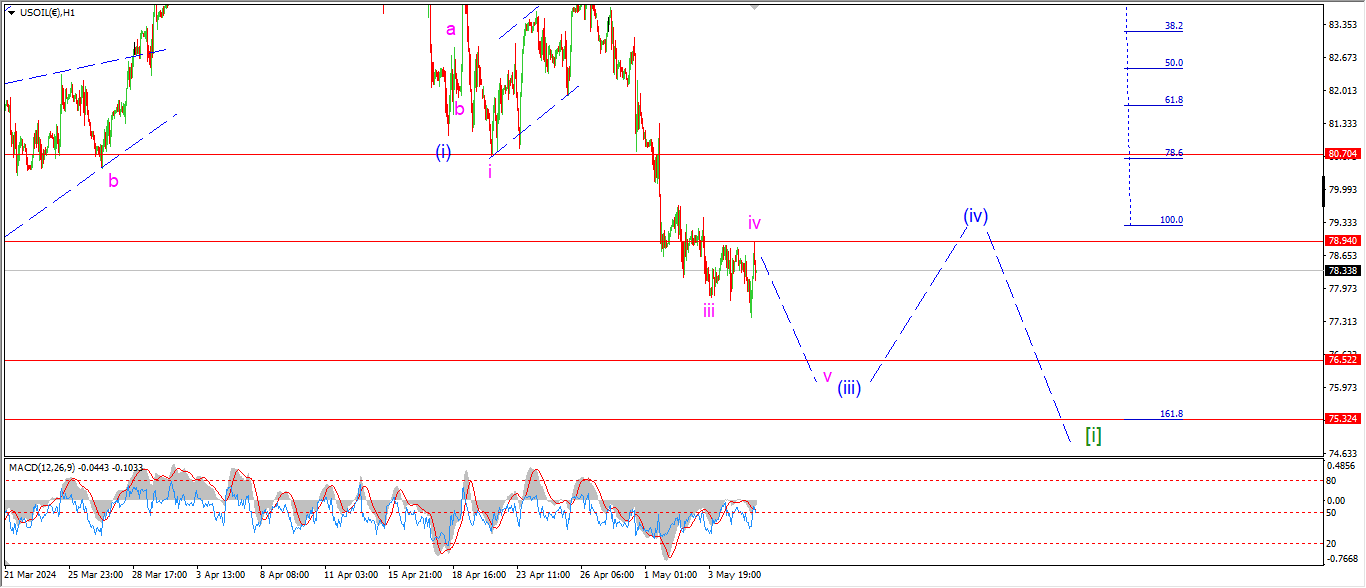Click the Fibonacci 38.2 level label
Screen dimensions: 1366x588
point(1173,26)
